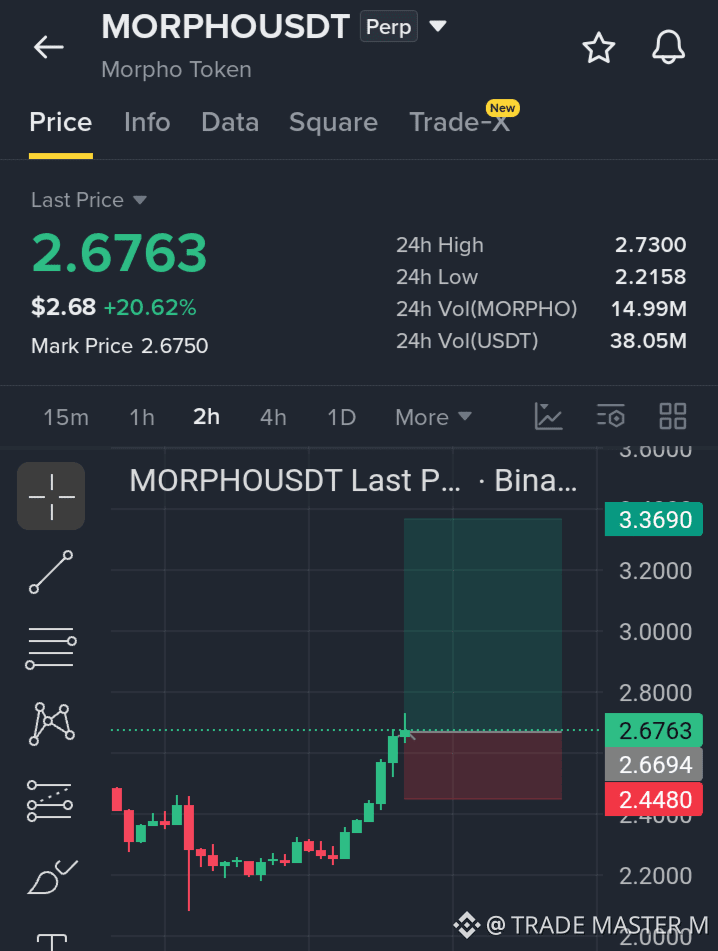
Task: Click the +20.62% change value
Action: tap(150, 307)
